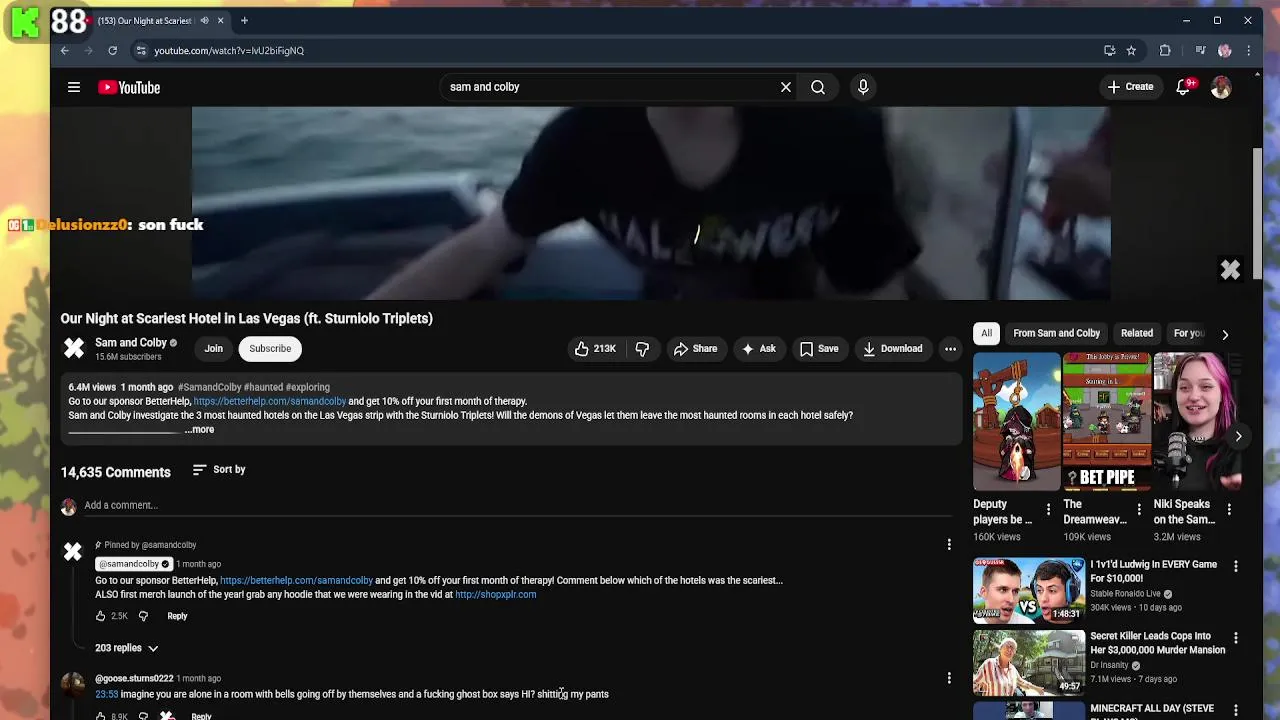View site information next to the URL
Screen dimensions: 1280x720
(141, 50)
